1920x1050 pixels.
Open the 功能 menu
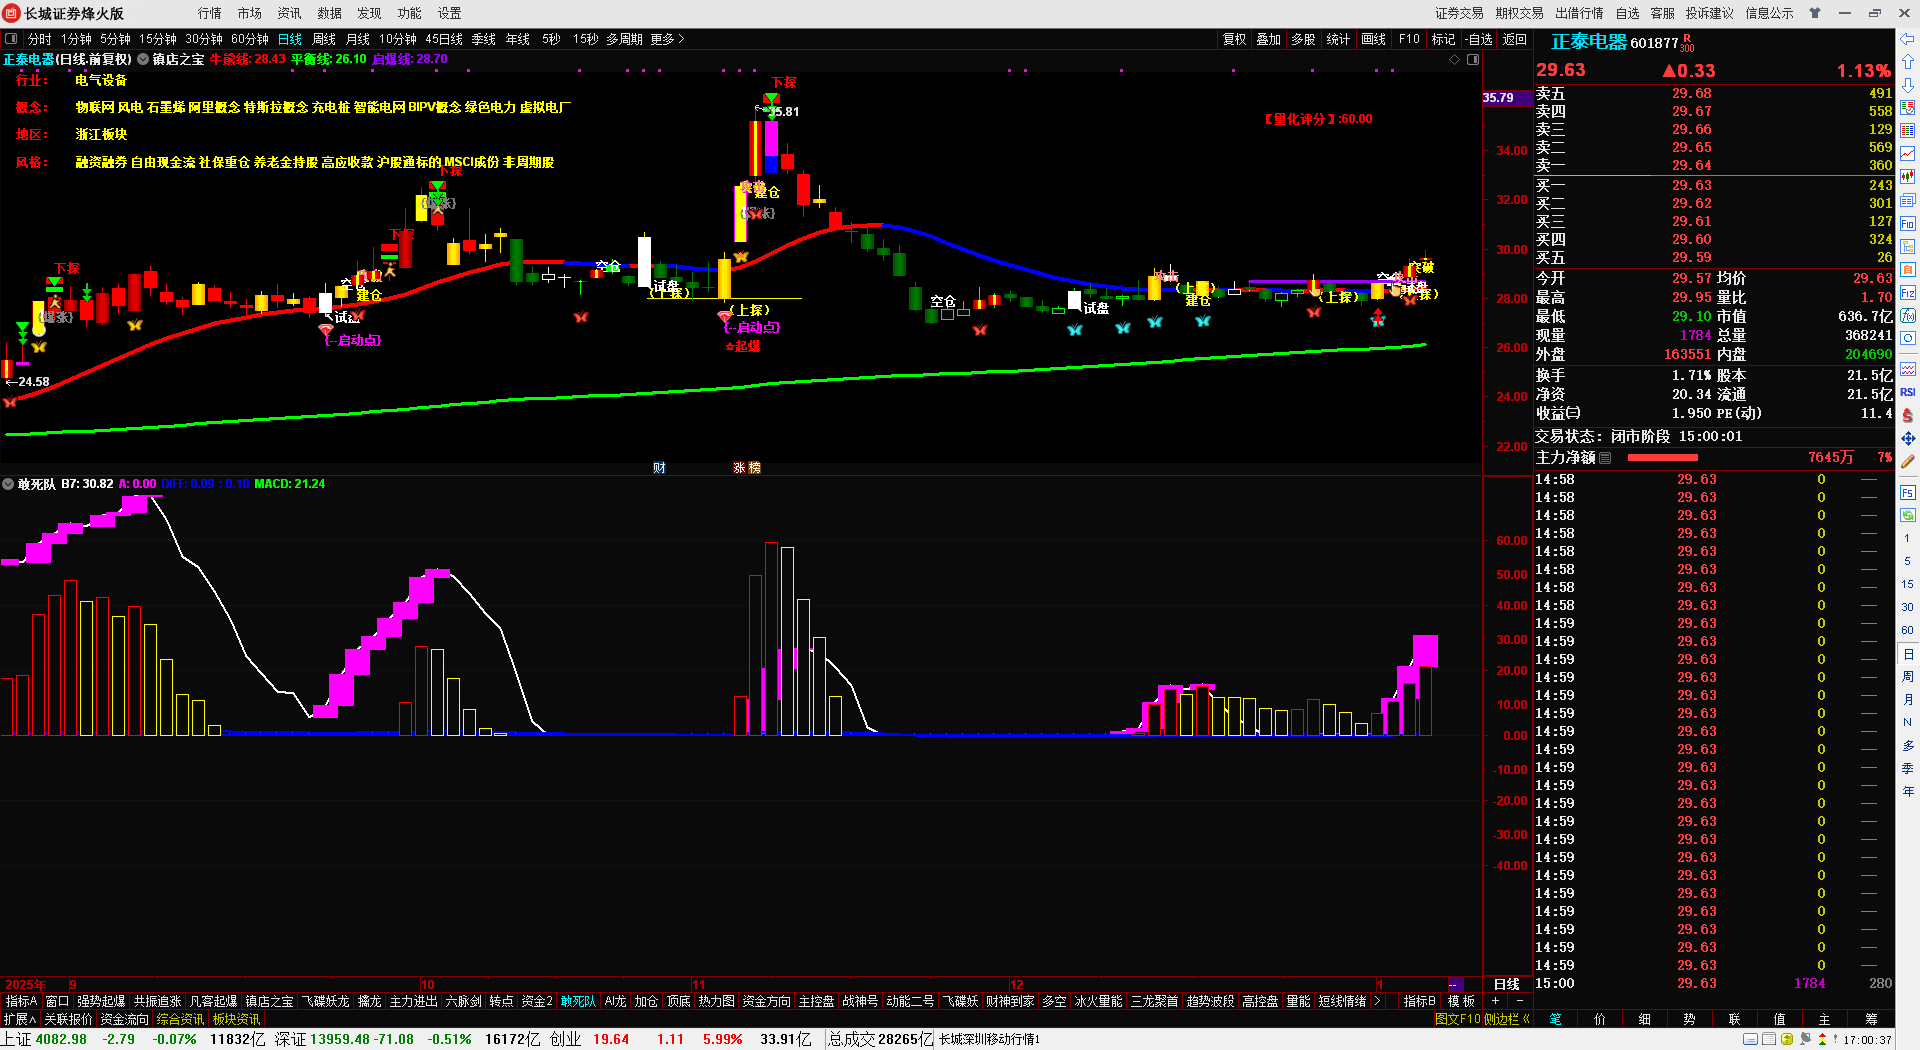tap(410, 13)
